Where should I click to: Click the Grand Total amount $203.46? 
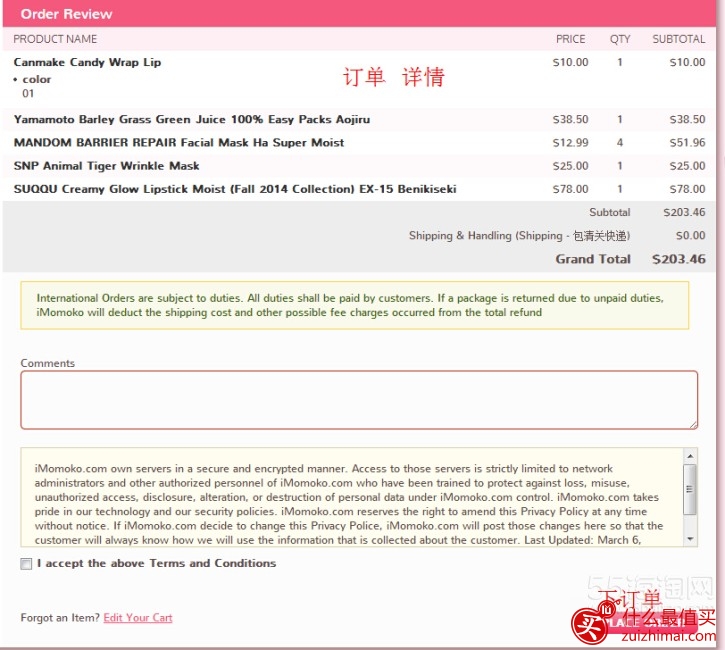[x=679, y=259]
